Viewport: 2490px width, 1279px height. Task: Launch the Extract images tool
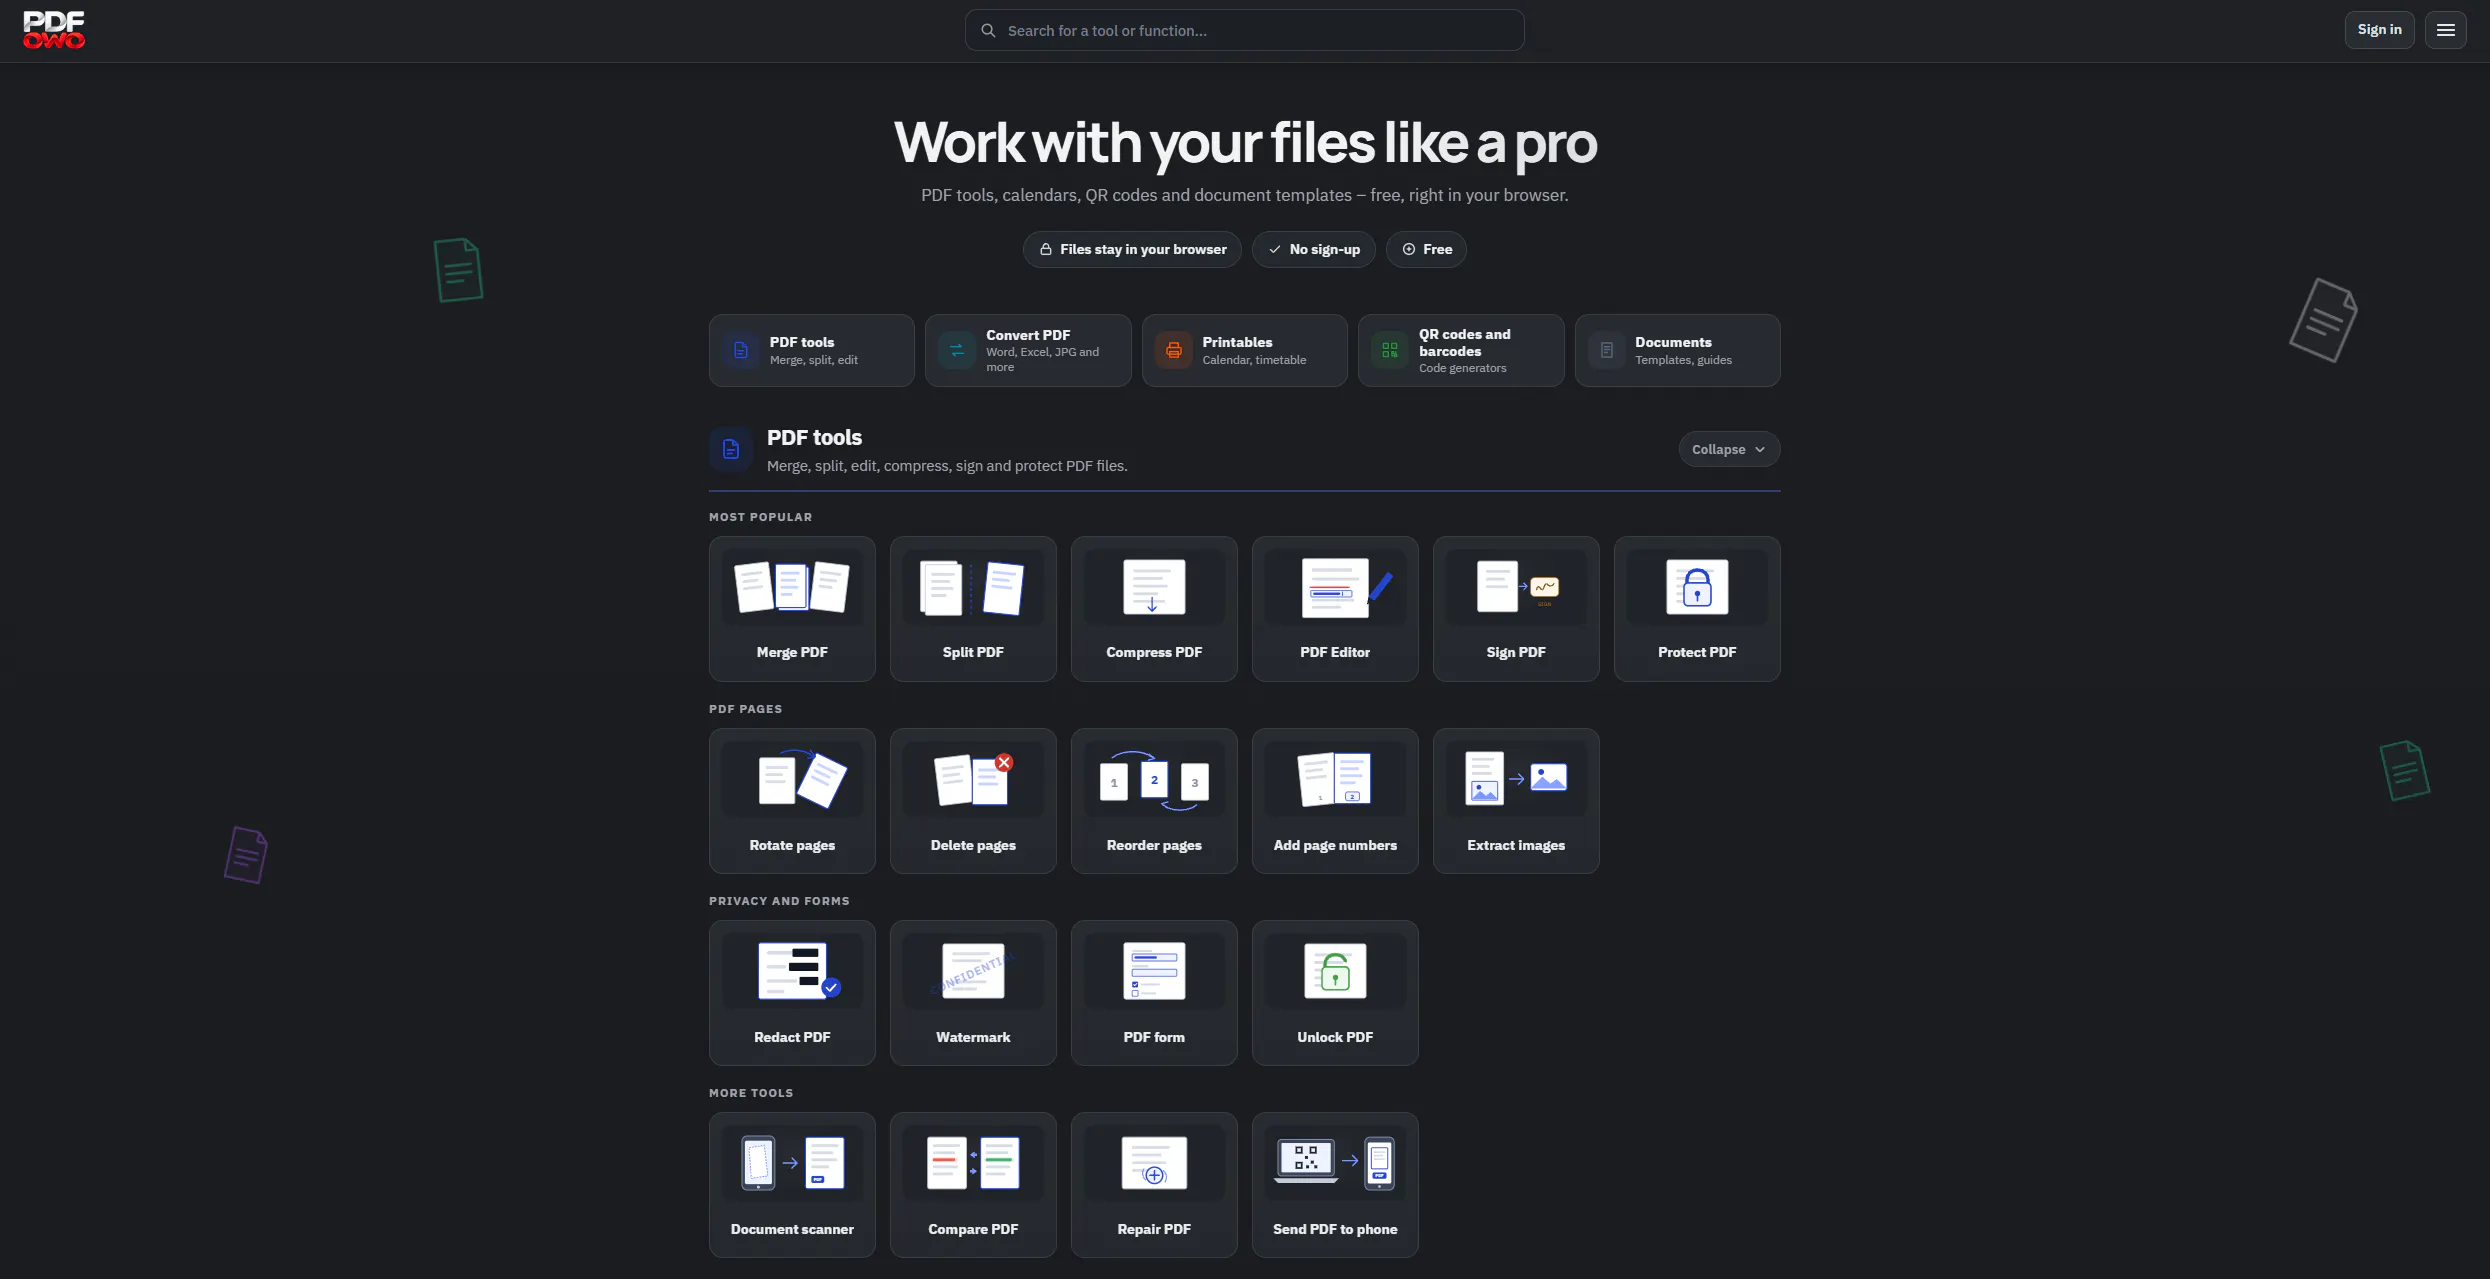point(1516,801)
